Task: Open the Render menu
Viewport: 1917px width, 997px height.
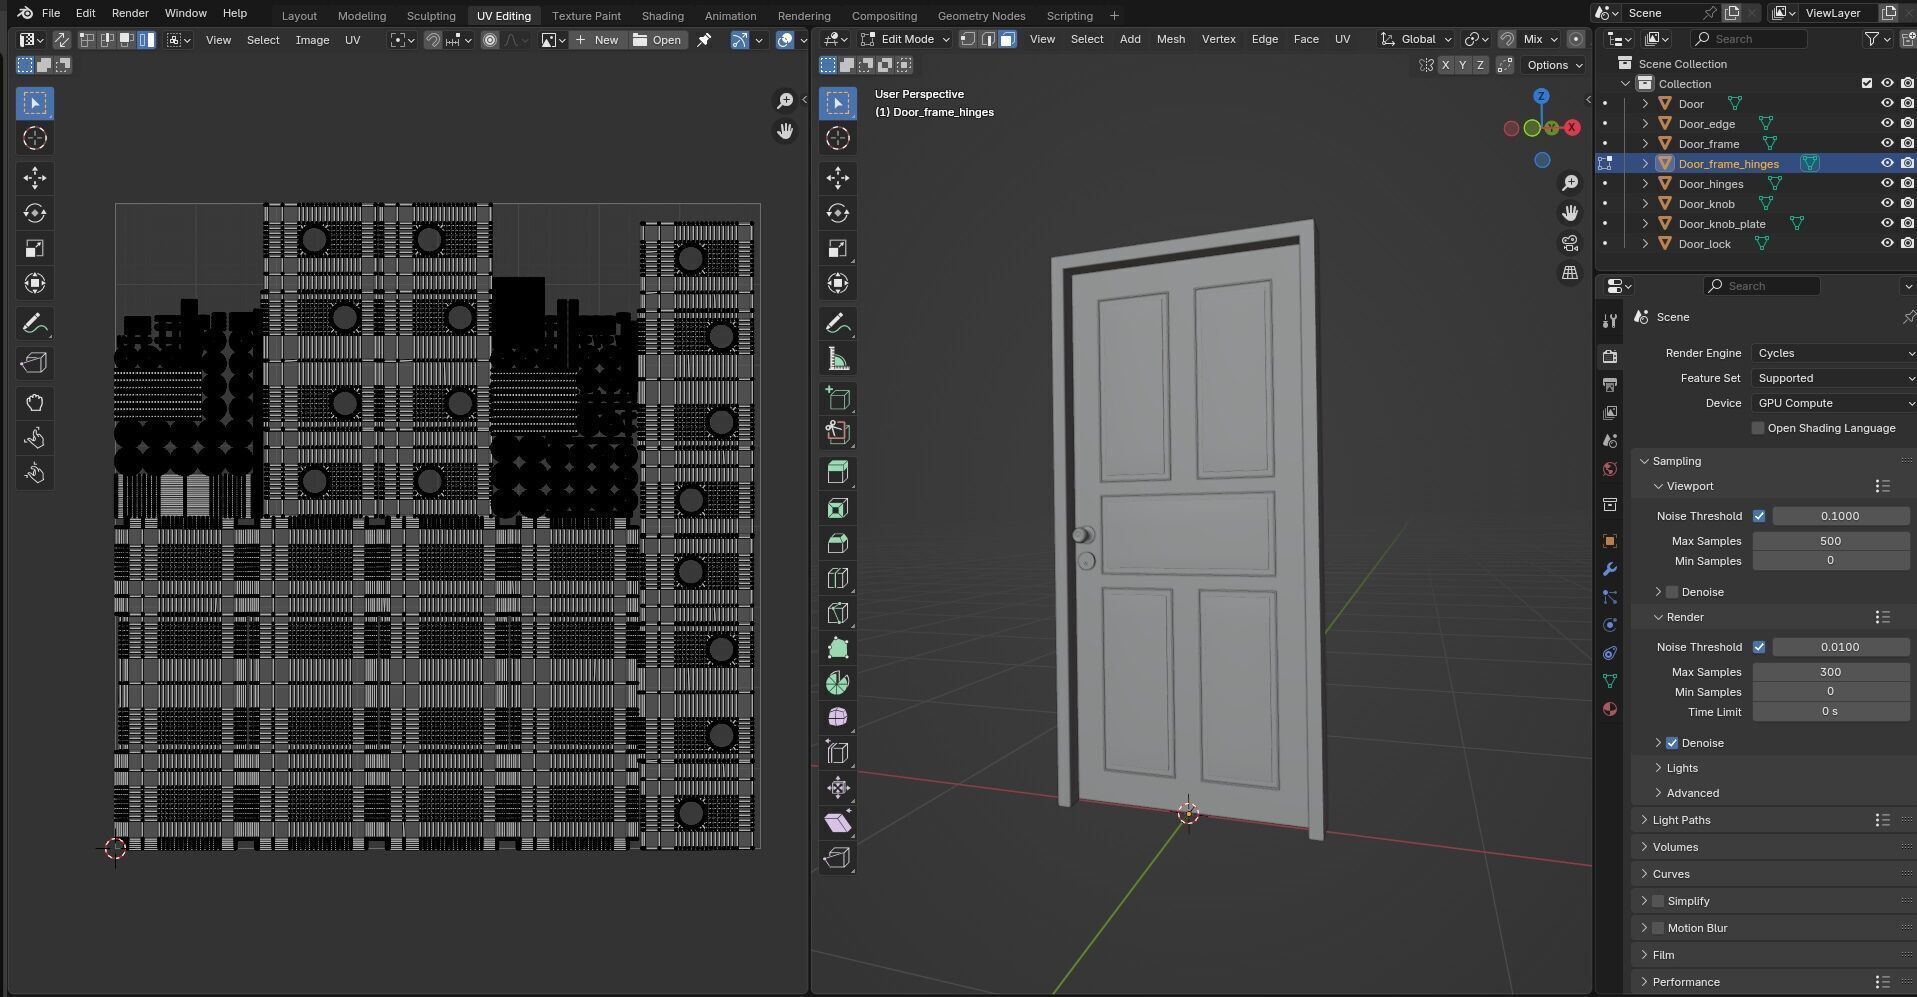Action: pyautogui.click(x=130, y=13)
